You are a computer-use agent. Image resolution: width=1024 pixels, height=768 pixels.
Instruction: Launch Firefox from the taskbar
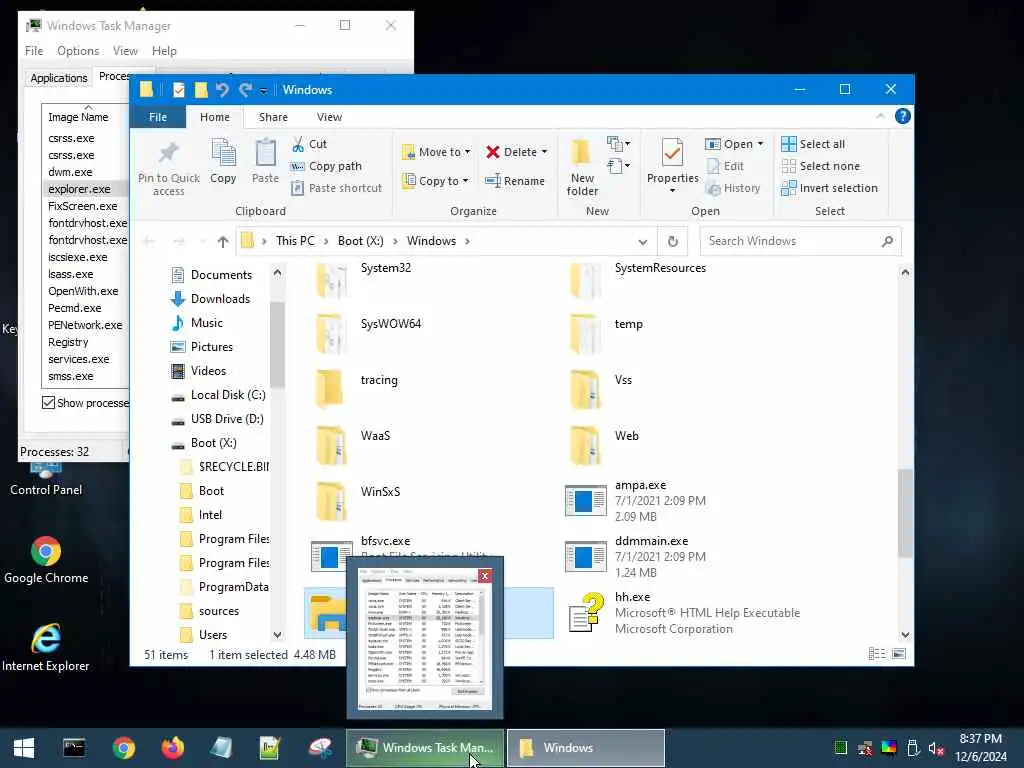pos(172,748)
